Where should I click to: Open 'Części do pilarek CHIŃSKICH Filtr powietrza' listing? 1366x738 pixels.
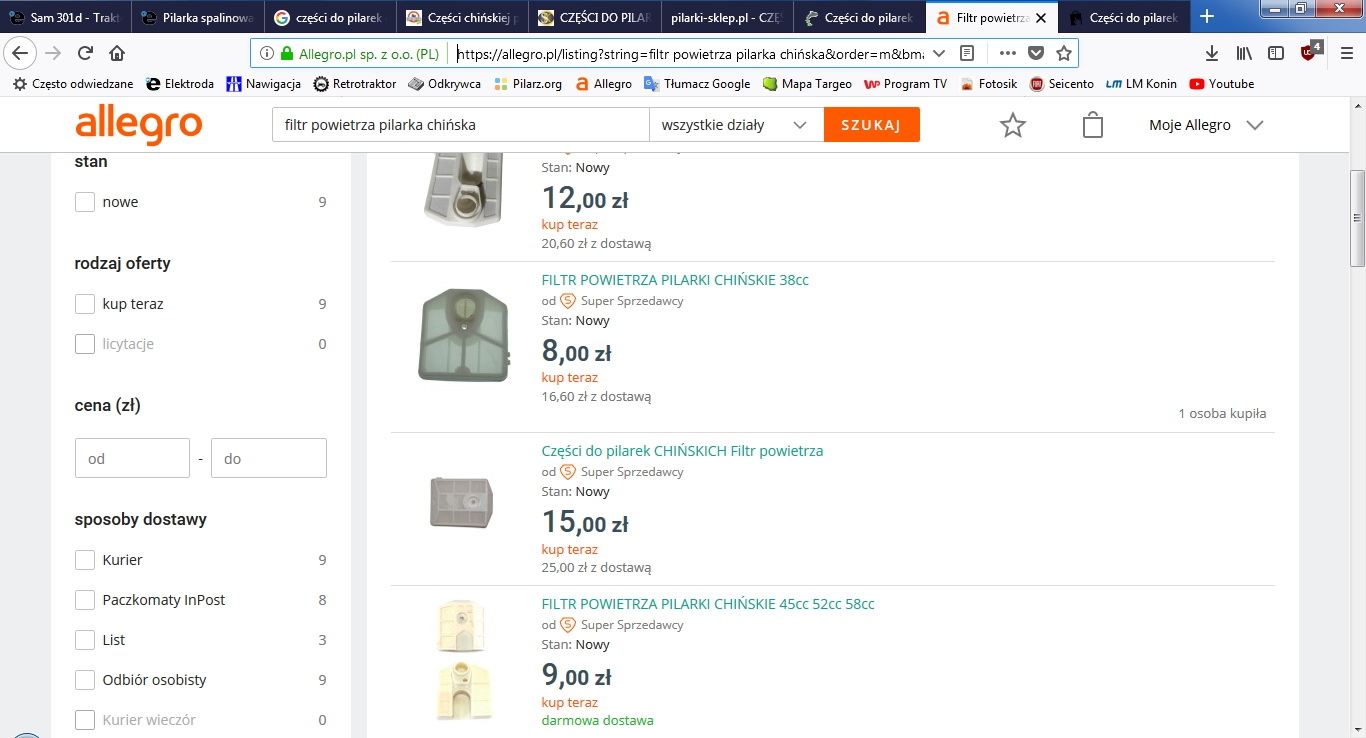pos(682,451)
